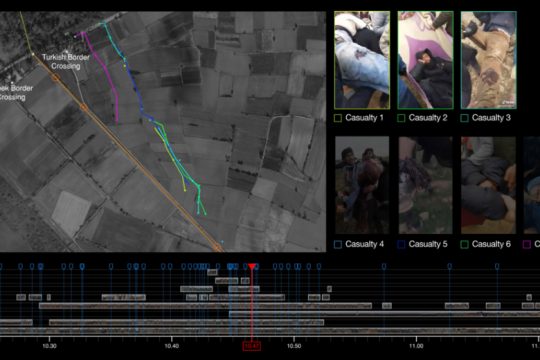Toggle the Casualty 5 checkbox
The image size is (540, 360).
pos(401,244)
